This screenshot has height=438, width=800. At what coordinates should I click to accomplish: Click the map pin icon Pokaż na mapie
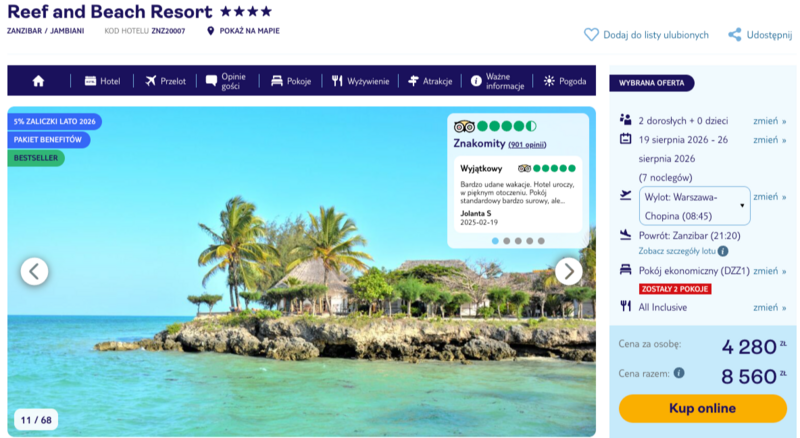tap(210, 31)
